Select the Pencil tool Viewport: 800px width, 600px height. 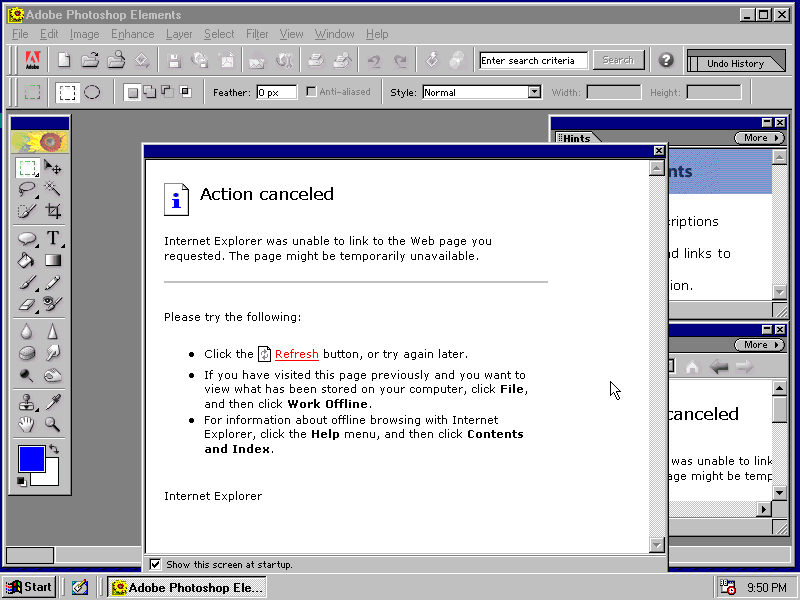coord(53,282)
